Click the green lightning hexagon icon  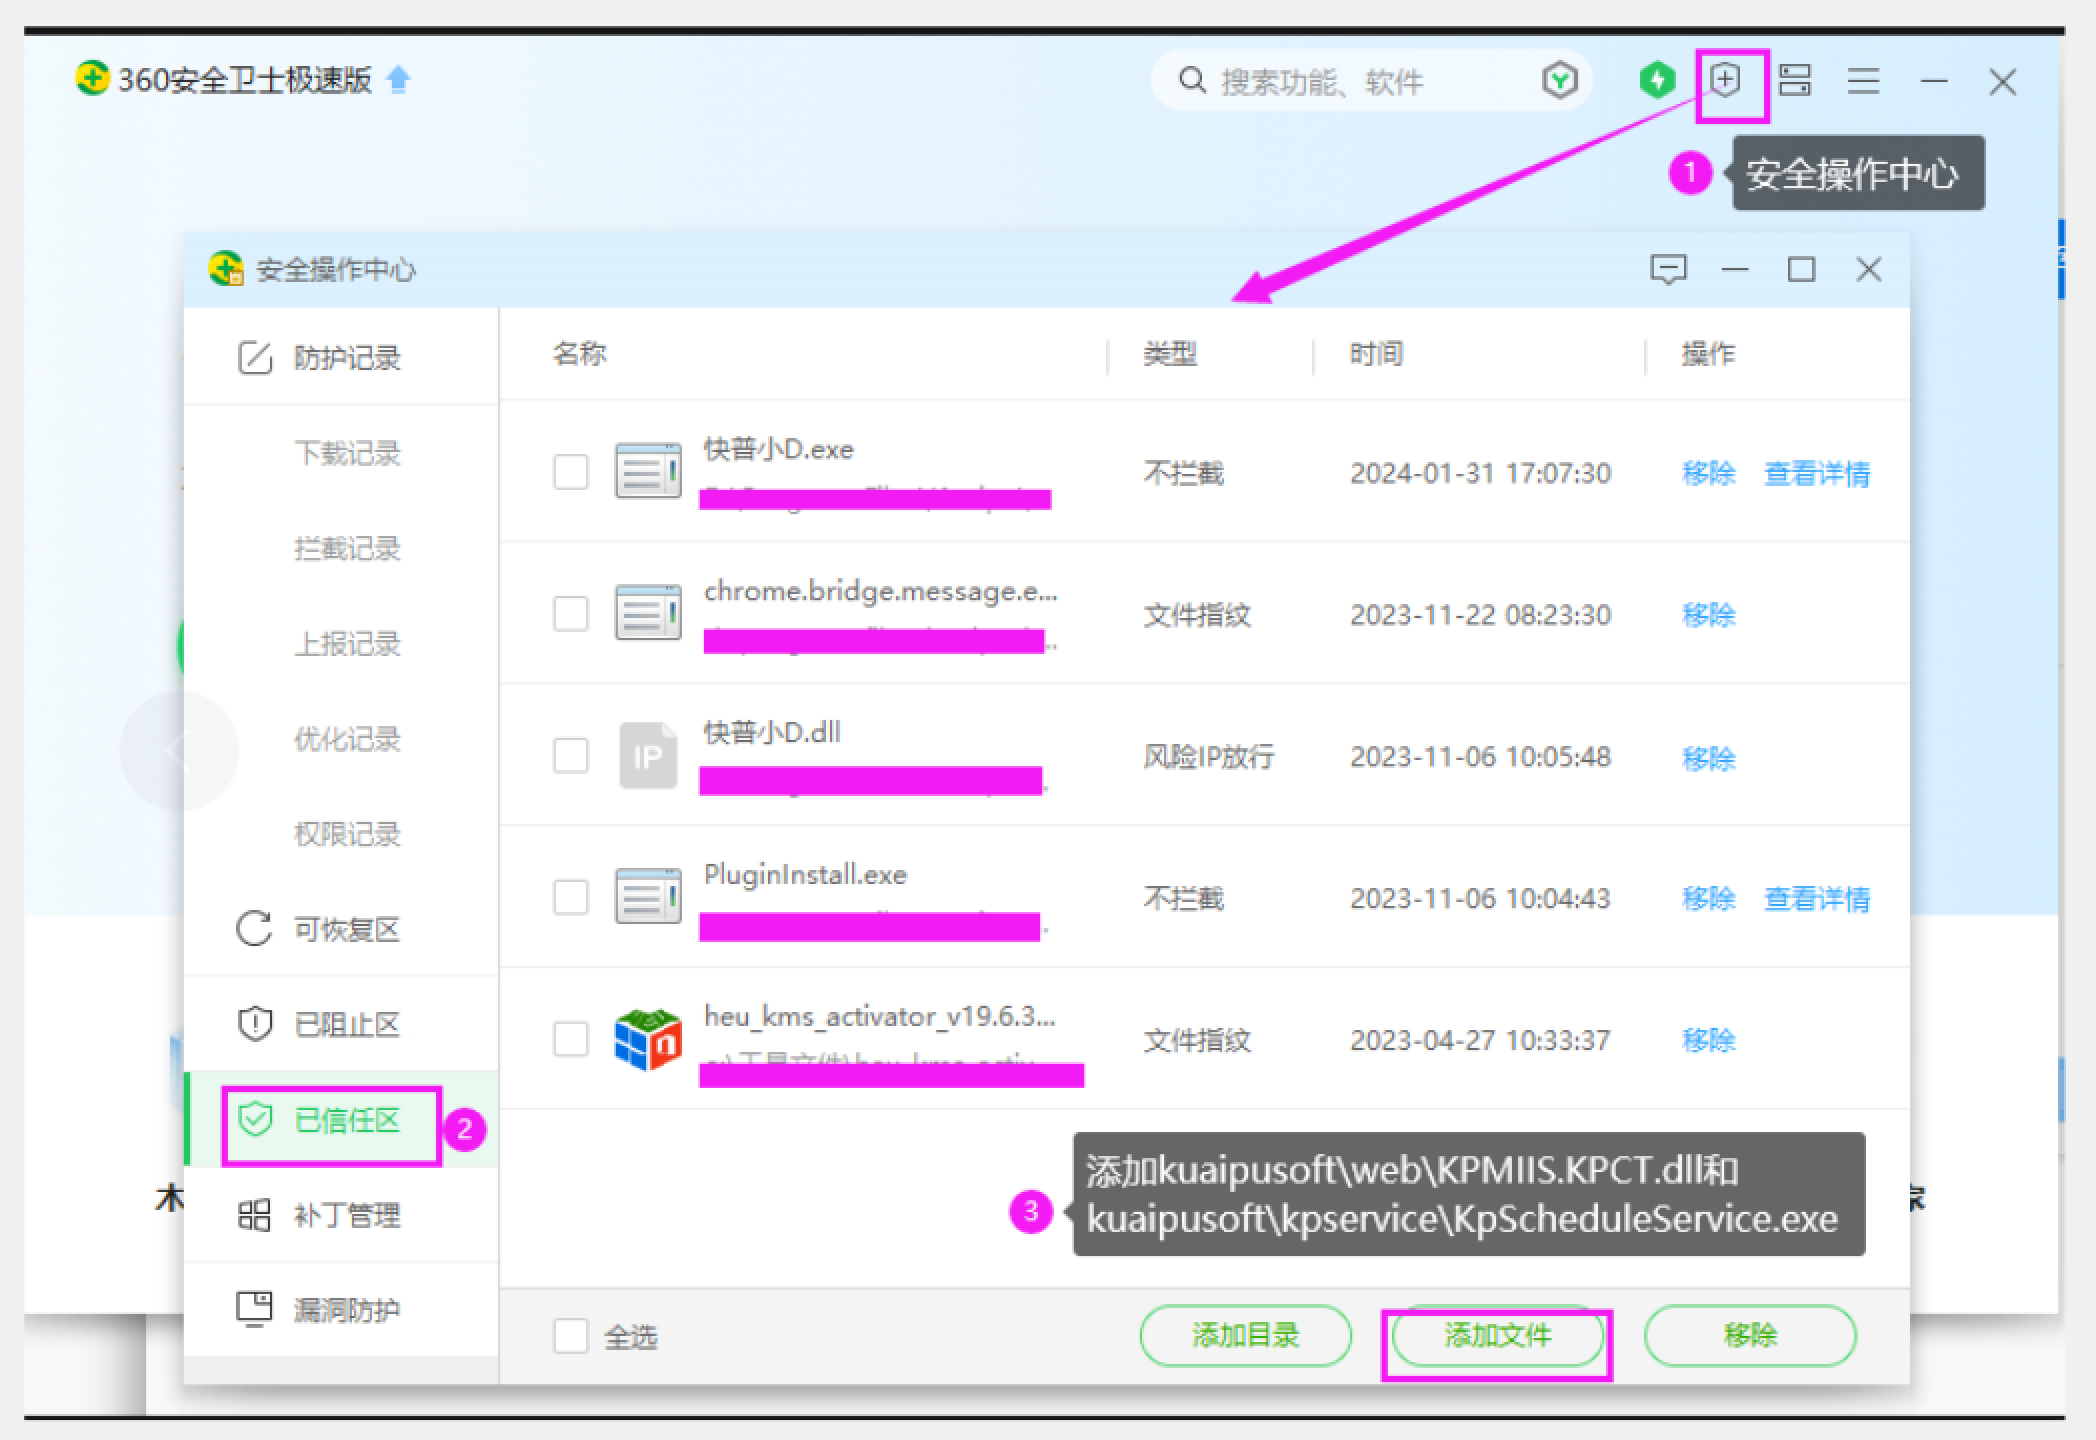point(1657,80)
